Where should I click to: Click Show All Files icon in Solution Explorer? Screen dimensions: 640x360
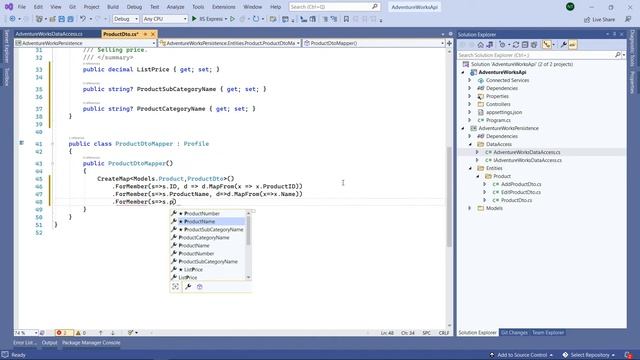pos(533,45)
